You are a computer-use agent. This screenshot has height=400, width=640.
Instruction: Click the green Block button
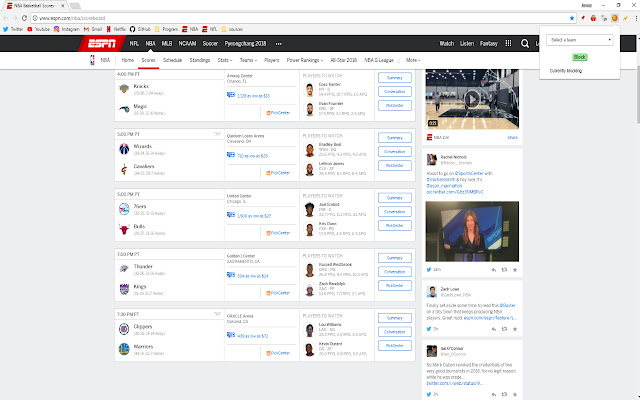[580, 57]
